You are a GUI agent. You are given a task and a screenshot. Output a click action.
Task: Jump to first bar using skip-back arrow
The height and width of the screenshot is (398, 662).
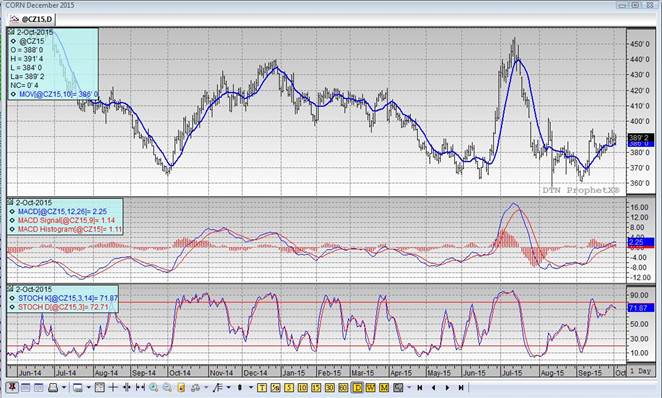coord(420,387)
